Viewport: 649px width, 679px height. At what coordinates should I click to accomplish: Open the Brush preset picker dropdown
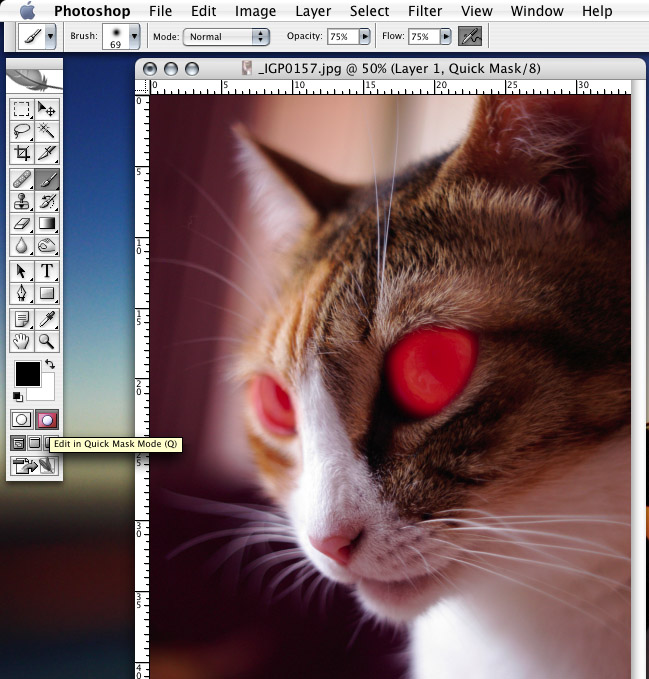pyautogui.click(x=135, y=36)
